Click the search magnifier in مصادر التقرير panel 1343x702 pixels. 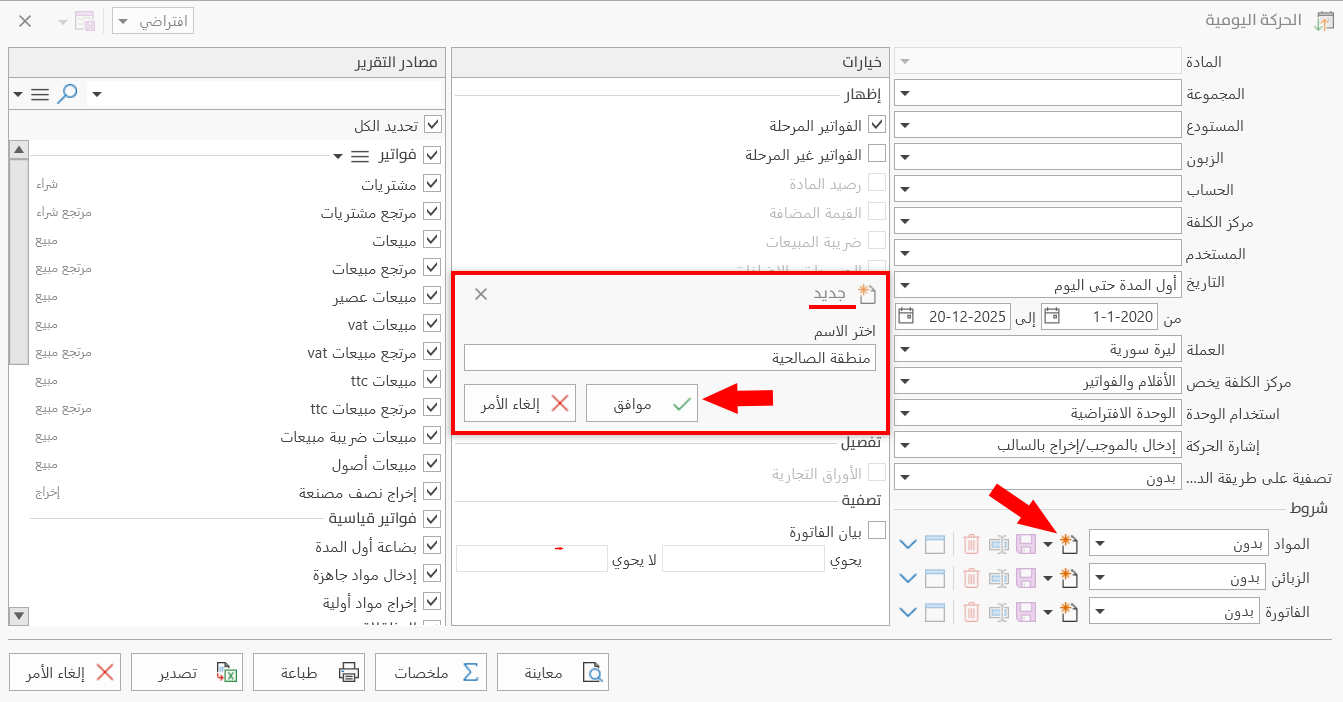click(68, 93)
